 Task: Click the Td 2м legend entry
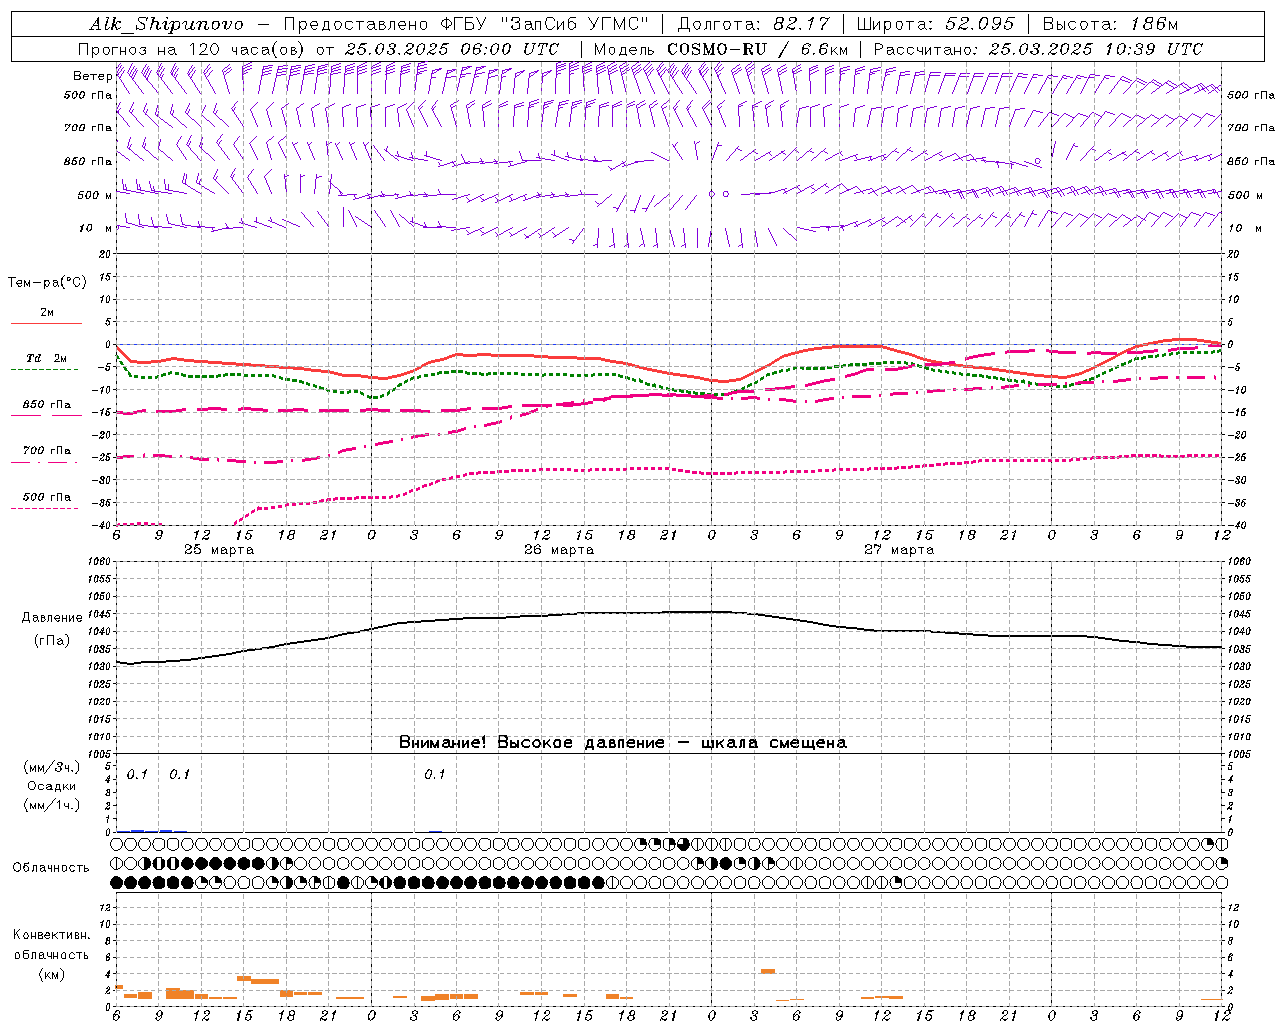(47, 358)
